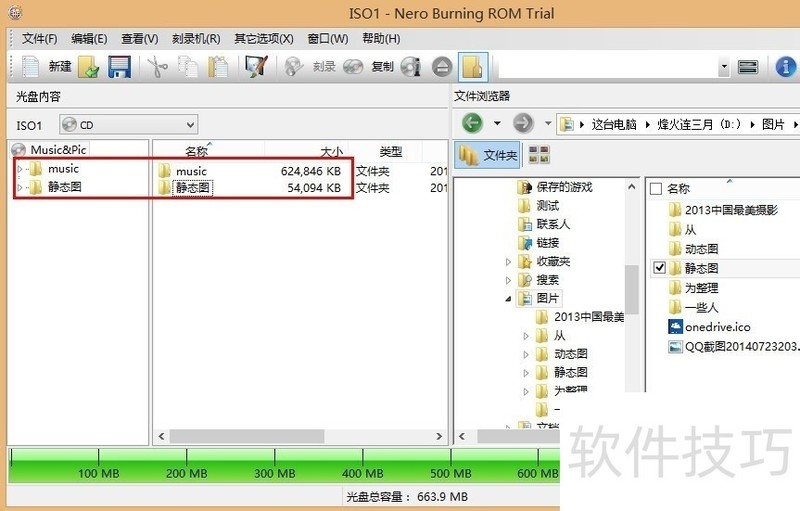The width and height of the screenshot is (800, 511).
Task: Click the Paste clipboard icon
Action: (218, 67)
